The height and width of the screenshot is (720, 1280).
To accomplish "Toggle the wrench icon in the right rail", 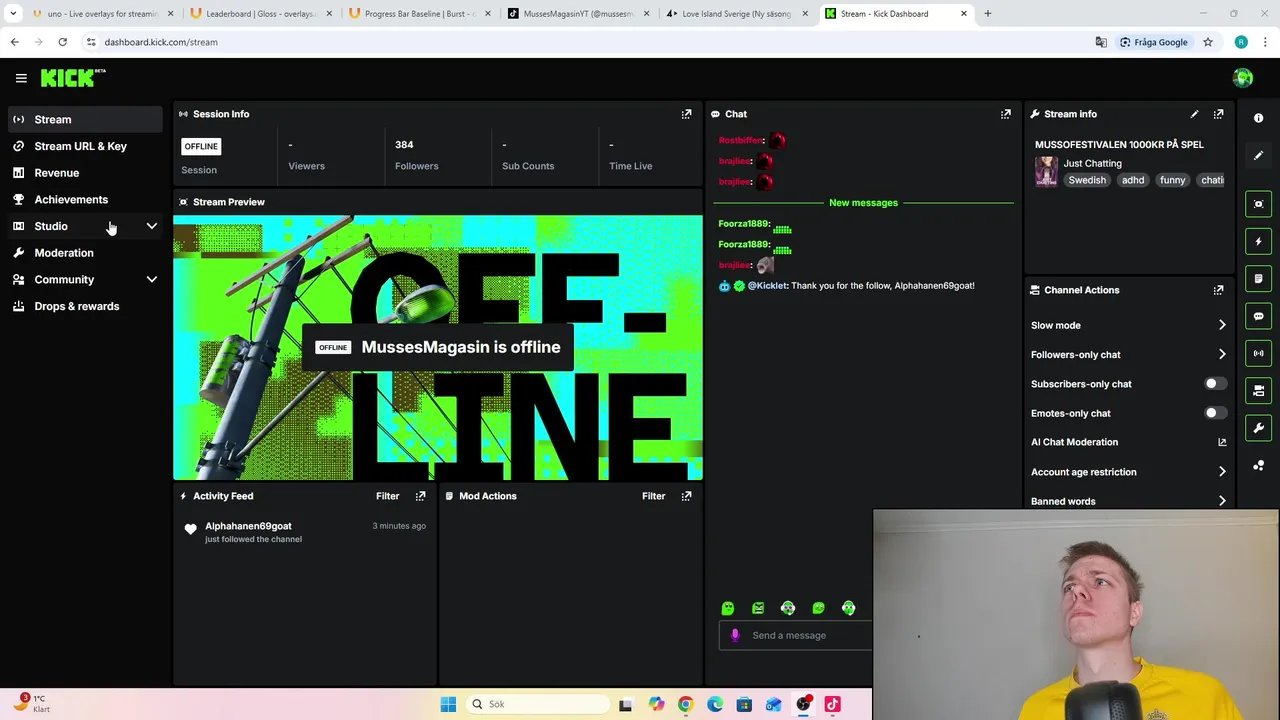I will coord(1258,428).
